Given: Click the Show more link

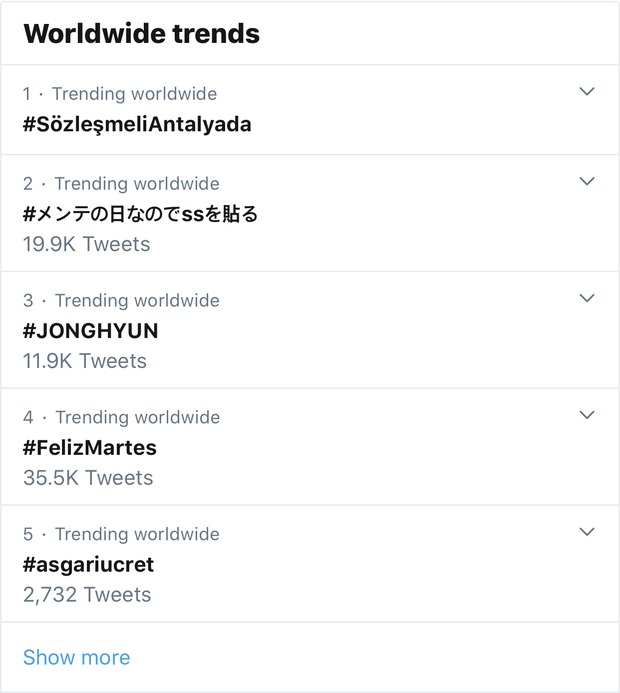Looking at the screenshot, I should (x=76, y=657).
